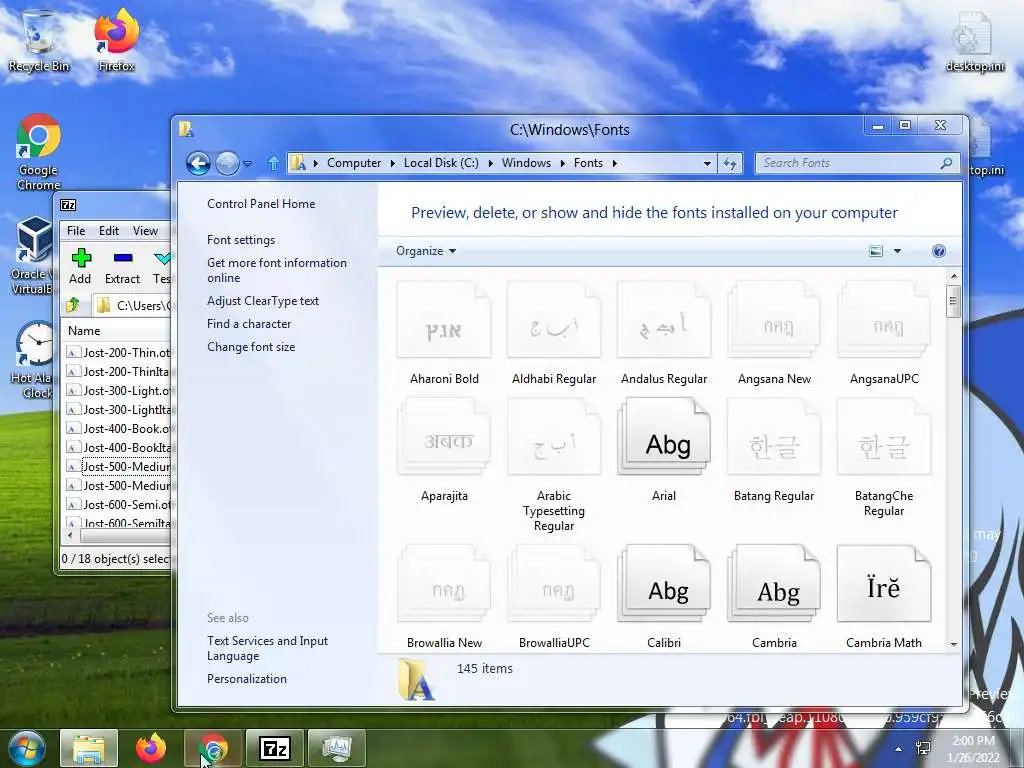Click the fonts list scroll down arrow
Screen dimensions: 1024x768
coord(953,644)
